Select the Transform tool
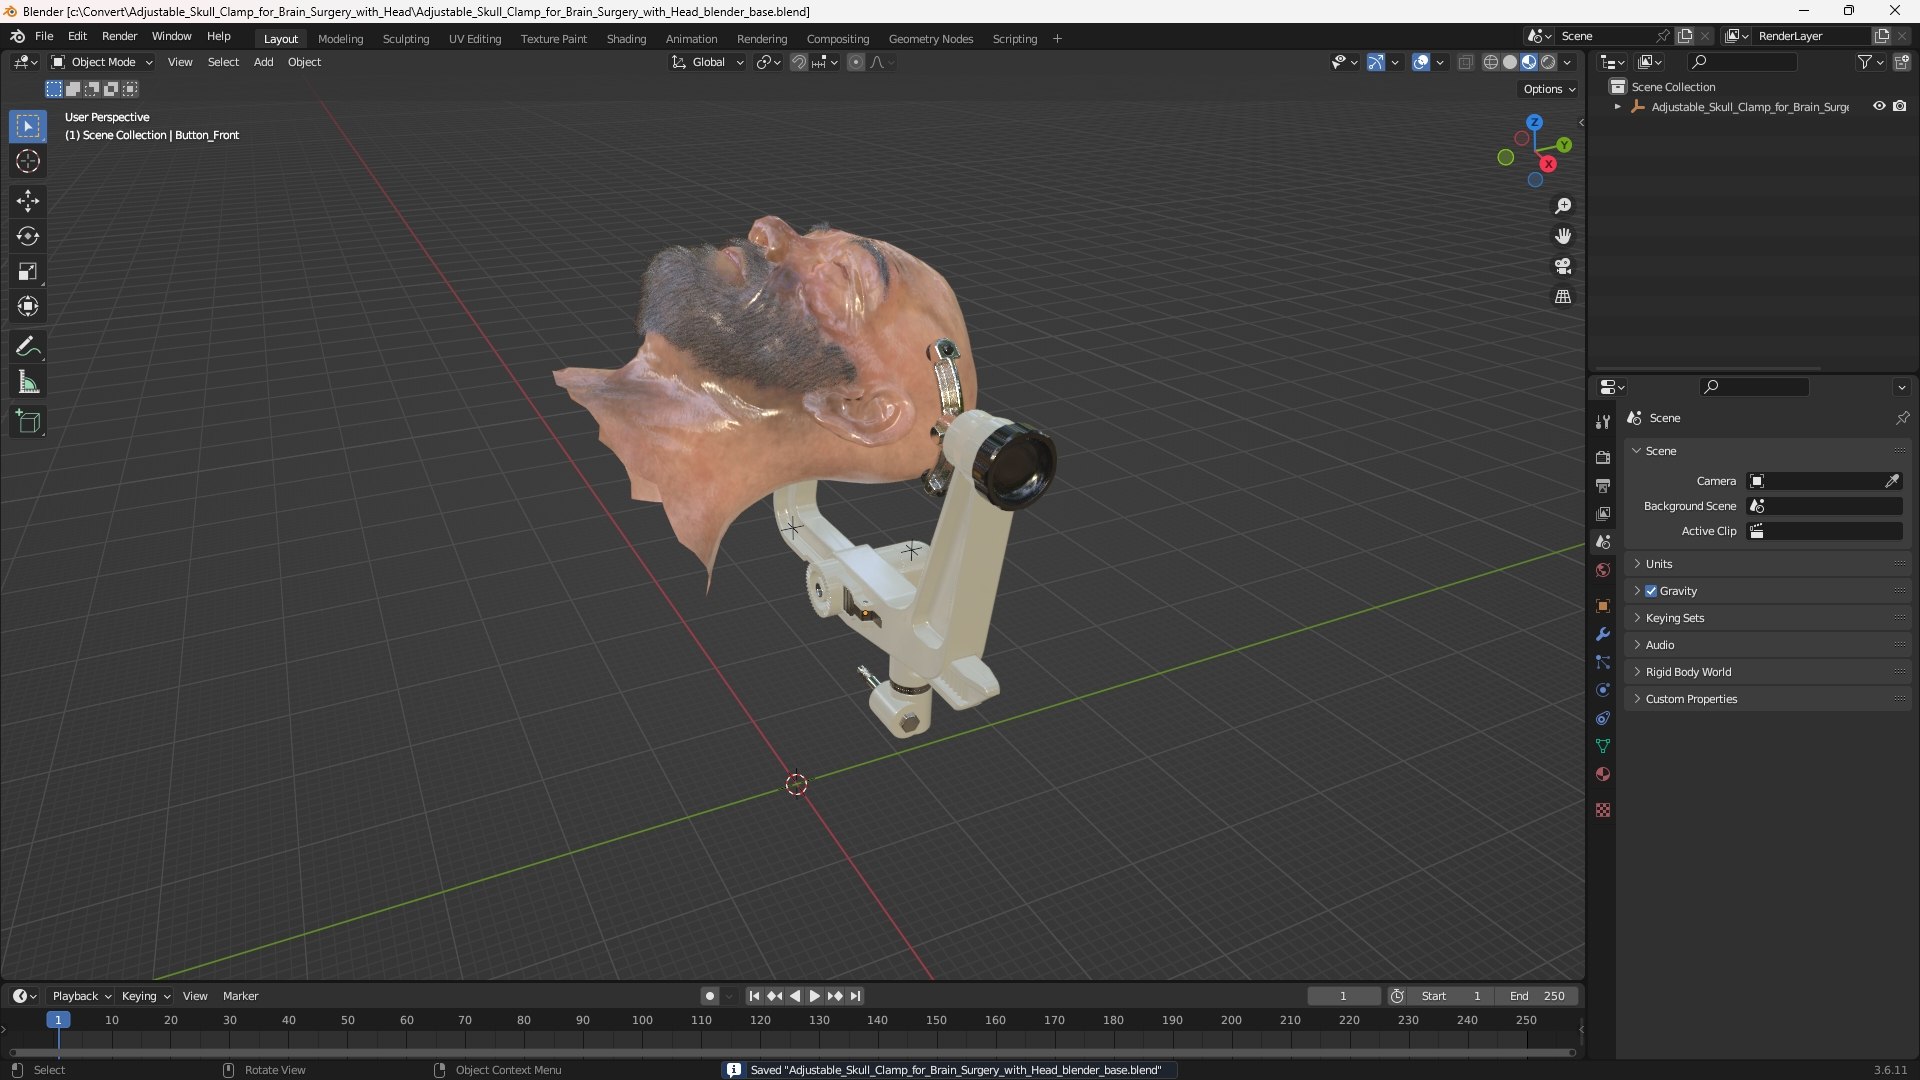The image size is (1920, 1080). pos(28,306)
